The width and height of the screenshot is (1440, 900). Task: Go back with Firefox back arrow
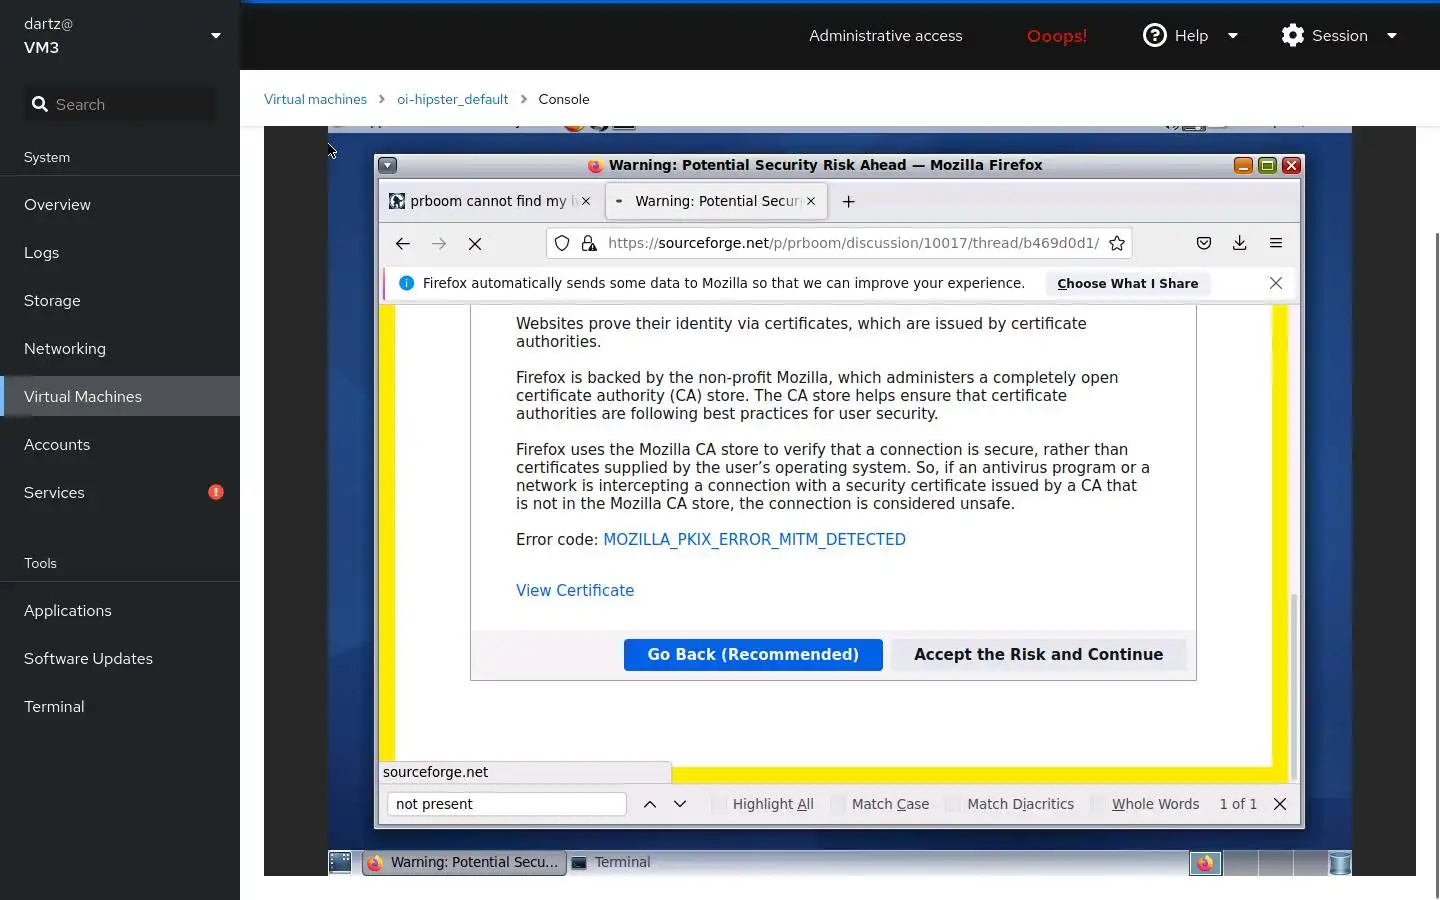click(403, 243)
